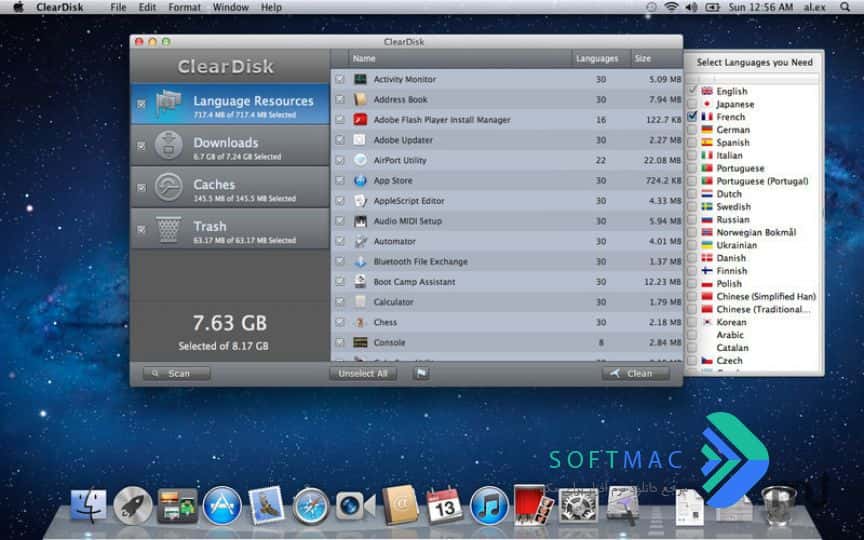Click the Adobe Flash Player red icon

point(360,120)
